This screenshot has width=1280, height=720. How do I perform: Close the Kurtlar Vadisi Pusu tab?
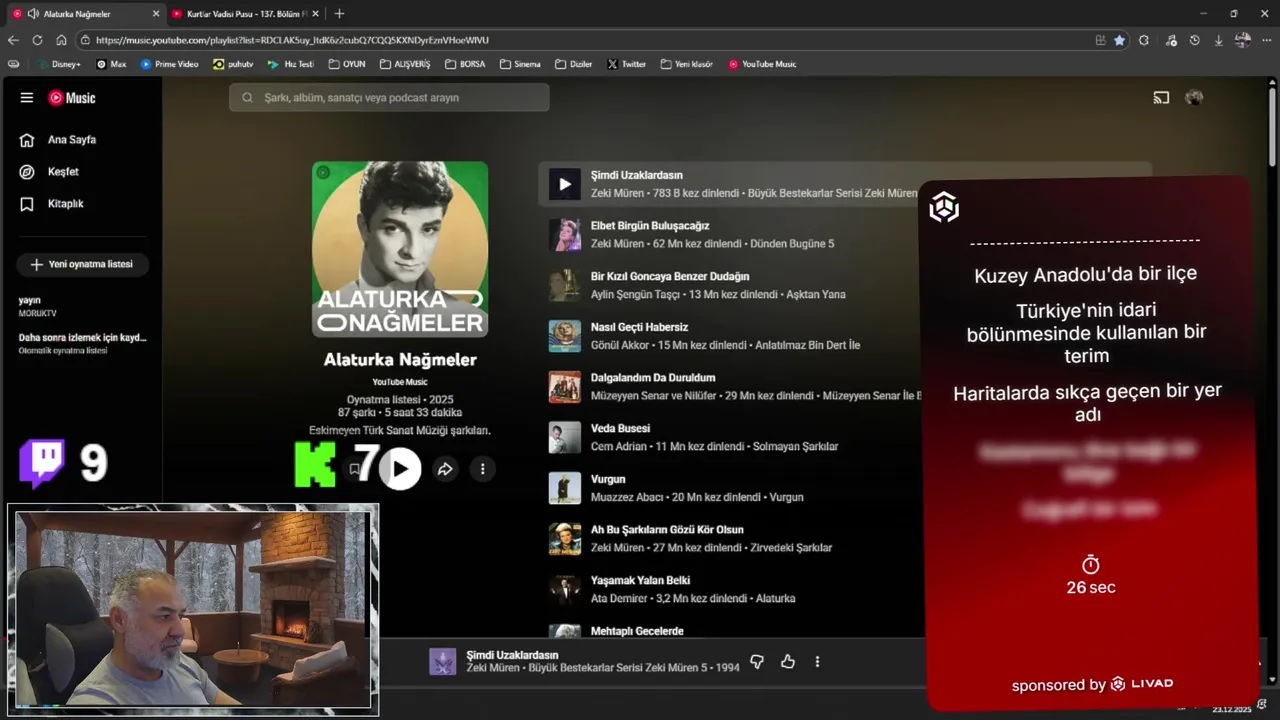(x=315, y=13)
